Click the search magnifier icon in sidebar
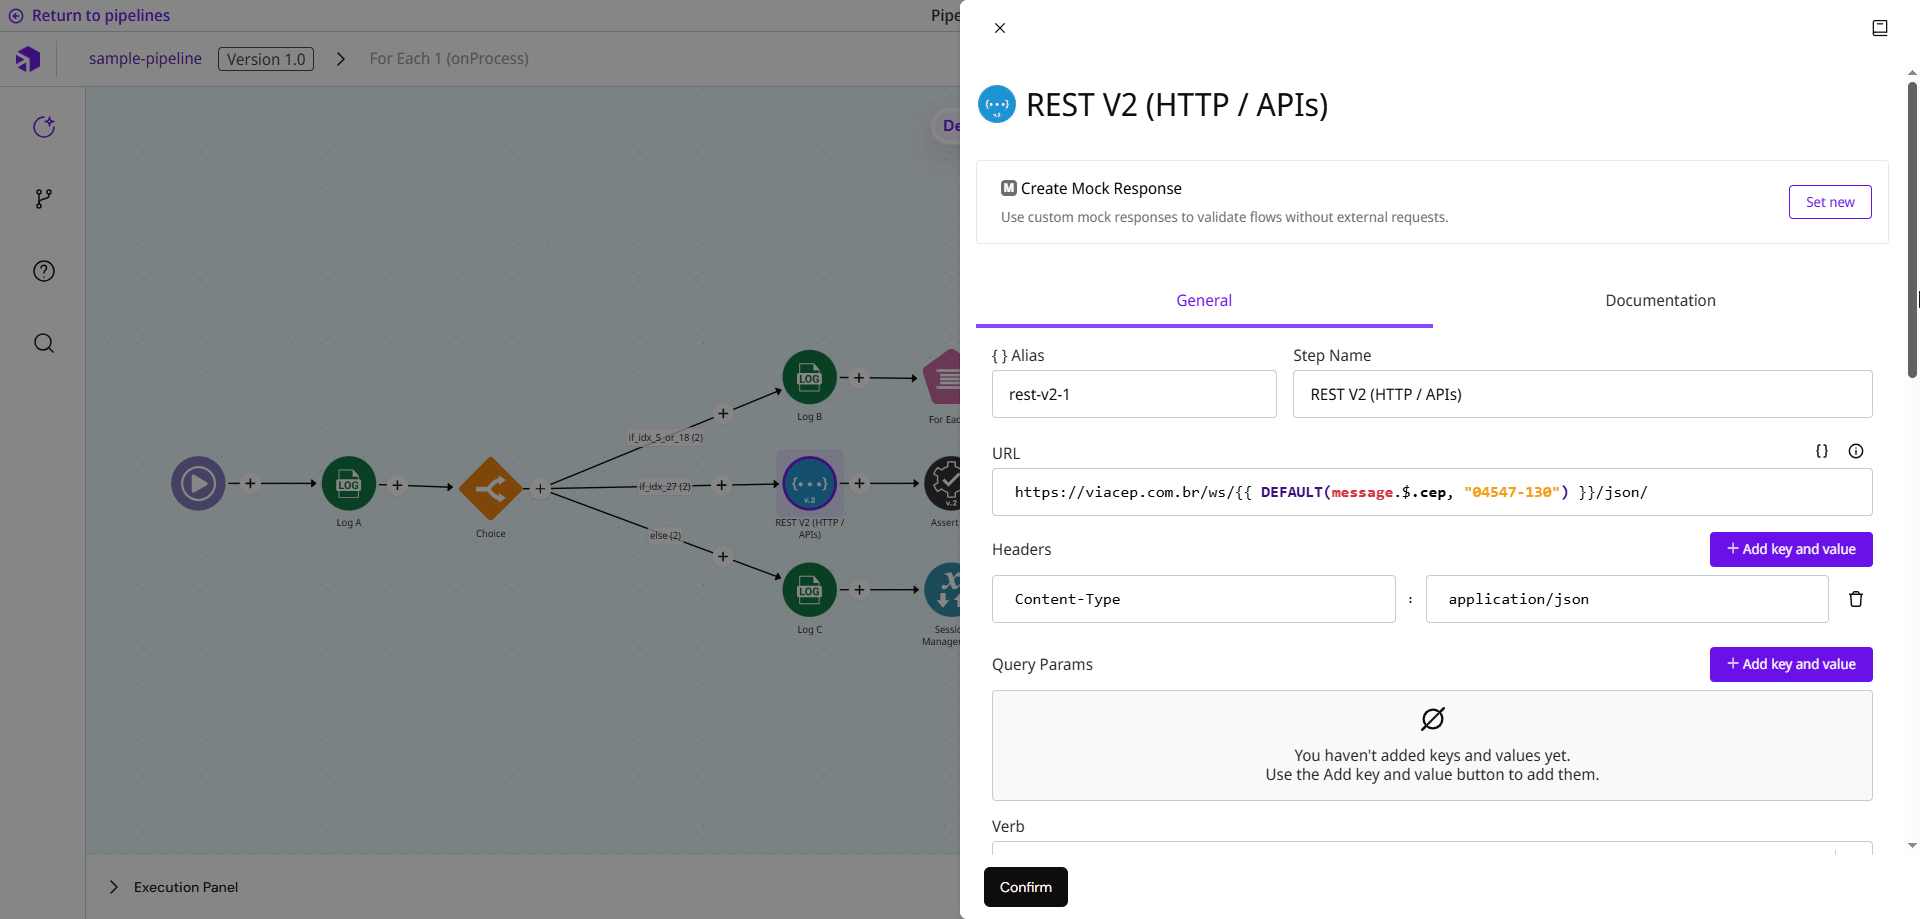1920x919 pixels. point(44,343)
